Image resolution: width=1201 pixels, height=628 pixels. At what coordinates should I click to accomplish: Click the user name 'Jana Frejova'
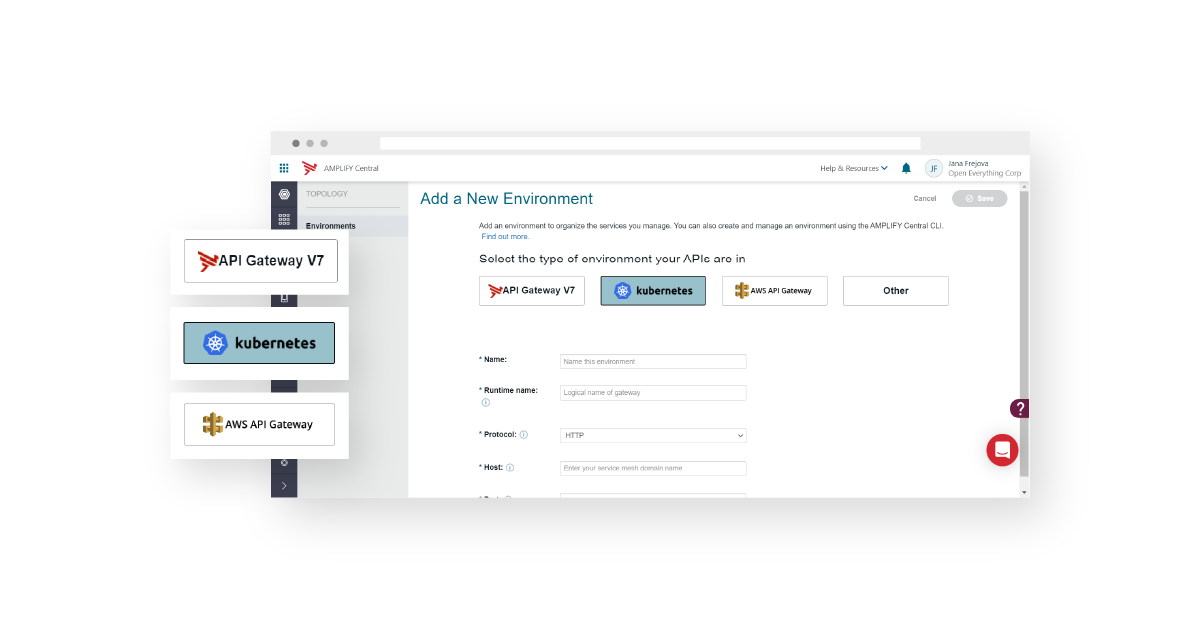(x=968, y=163)
